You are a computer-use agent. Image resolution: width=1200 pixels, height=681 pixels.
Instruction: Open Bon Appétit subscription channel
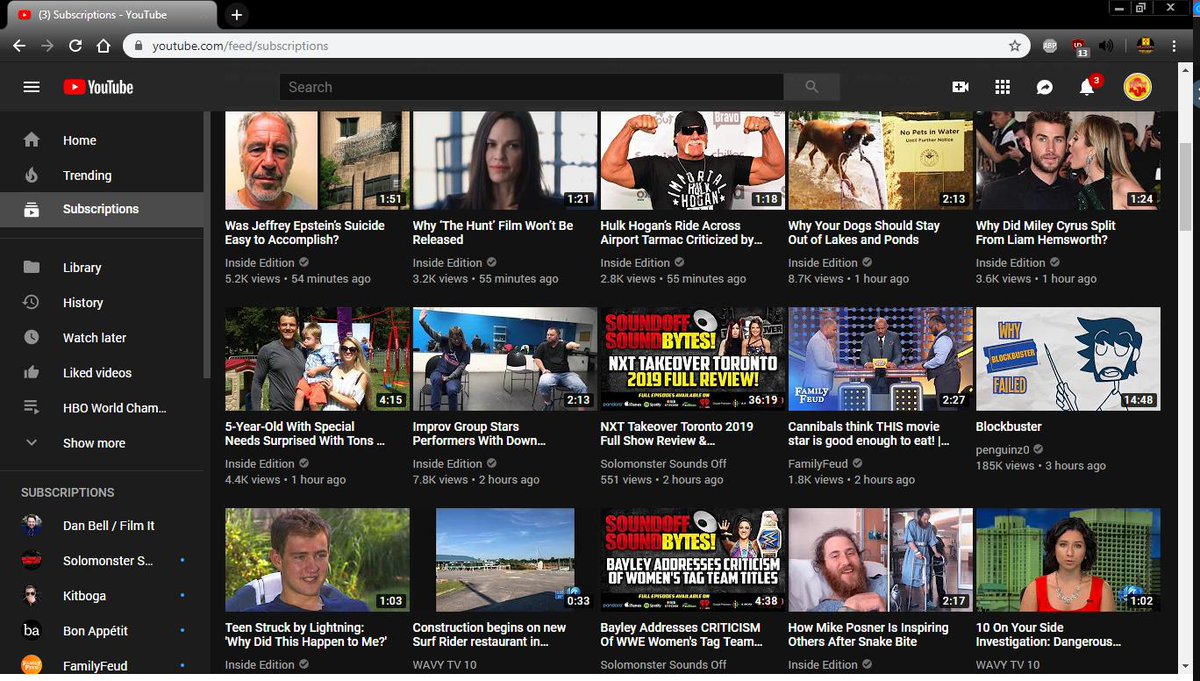tap(101, 630)
